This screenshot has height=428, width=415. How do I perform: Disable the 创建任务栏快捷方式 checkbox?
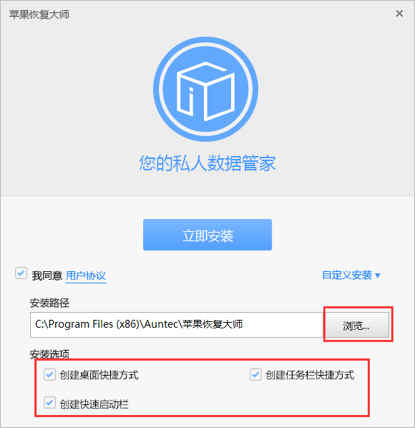(255, 375)
